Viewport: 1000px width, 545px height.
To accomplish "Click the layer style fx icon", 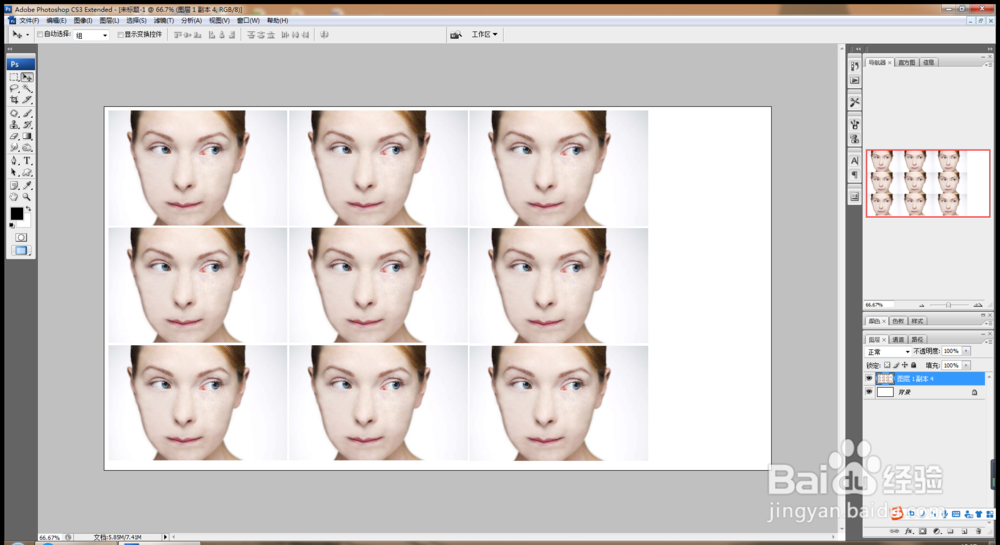I will (909, 531).
